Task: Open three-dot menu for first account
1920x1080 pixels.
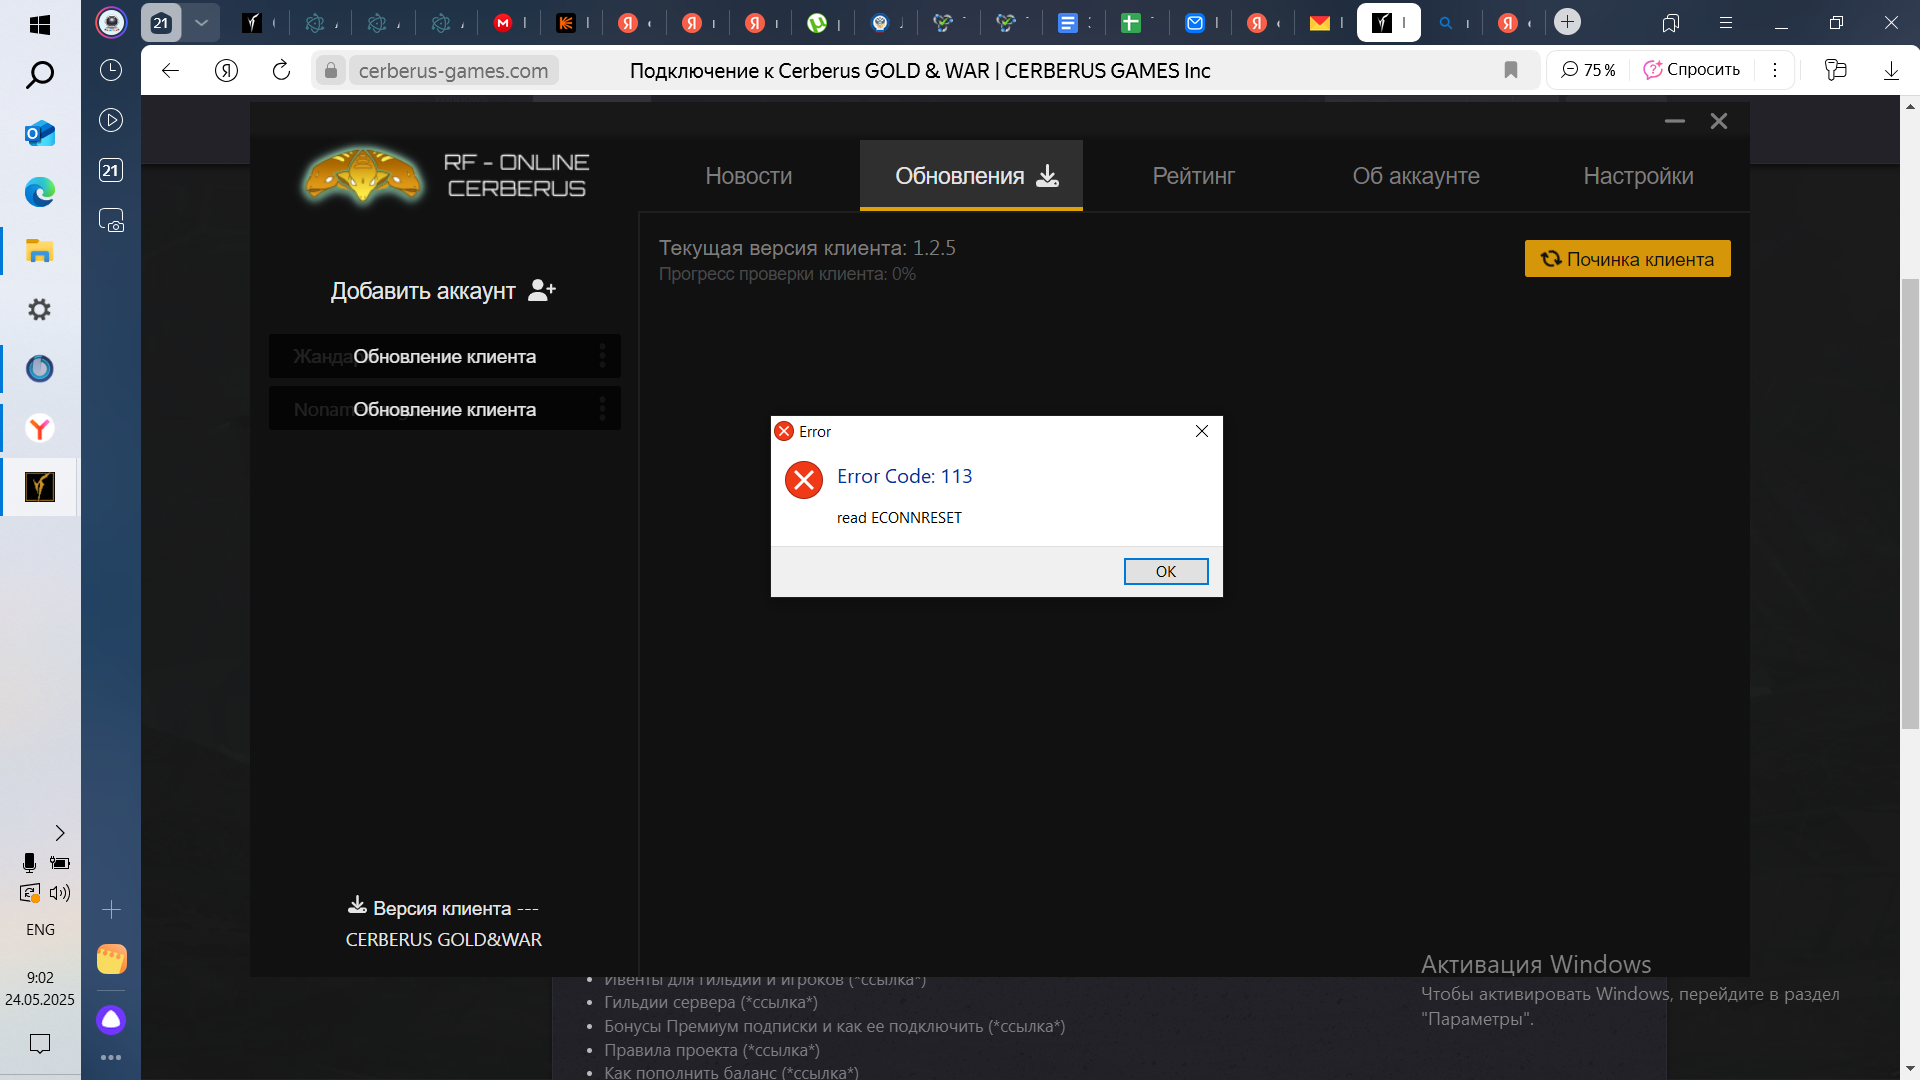Action: coord(602,356)
